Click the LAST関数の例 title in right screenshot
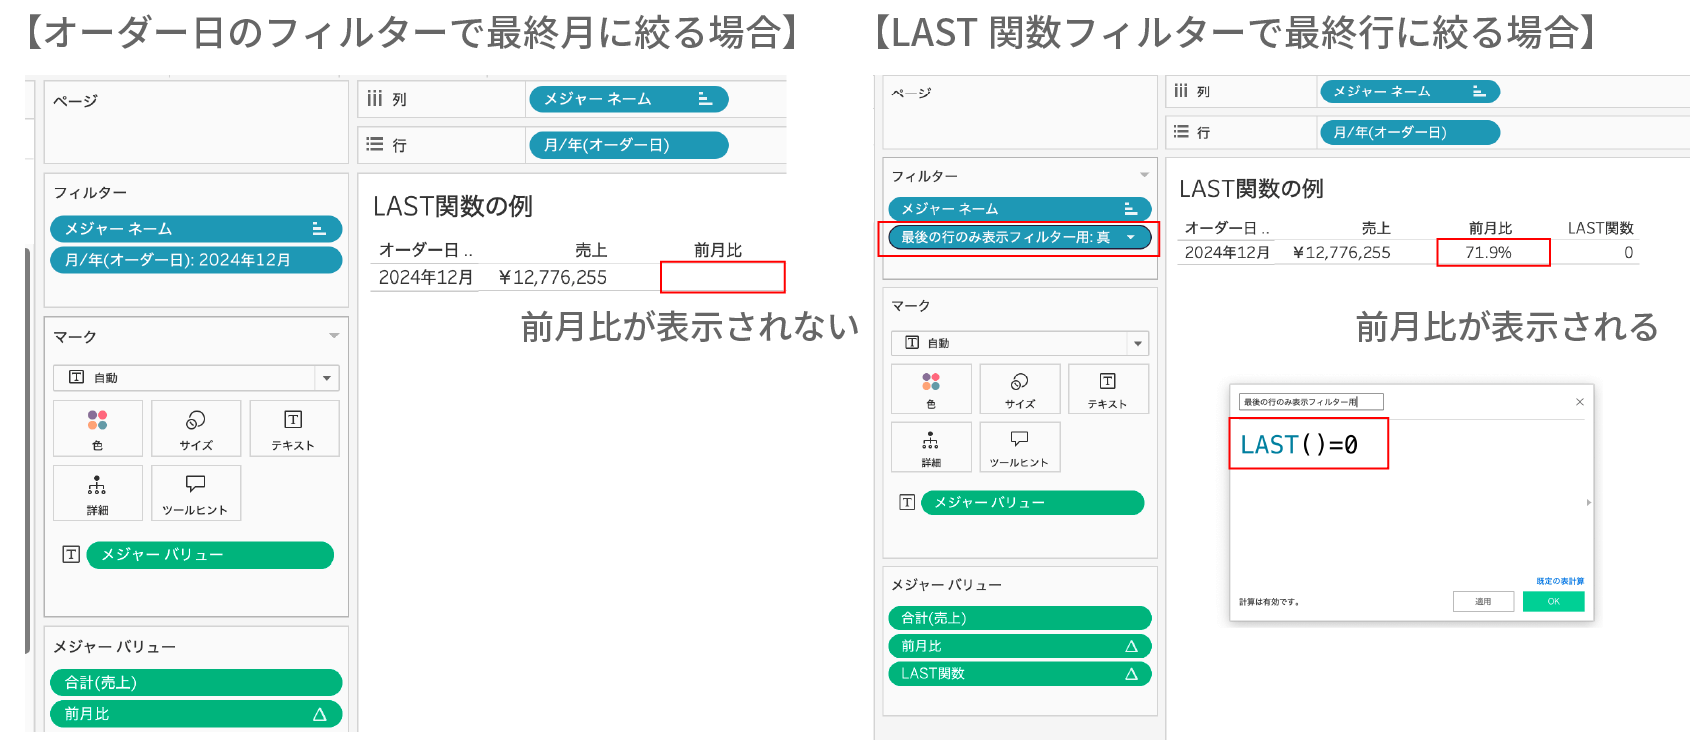Viewport: 1703px width, 751px height. [1251, 189]
